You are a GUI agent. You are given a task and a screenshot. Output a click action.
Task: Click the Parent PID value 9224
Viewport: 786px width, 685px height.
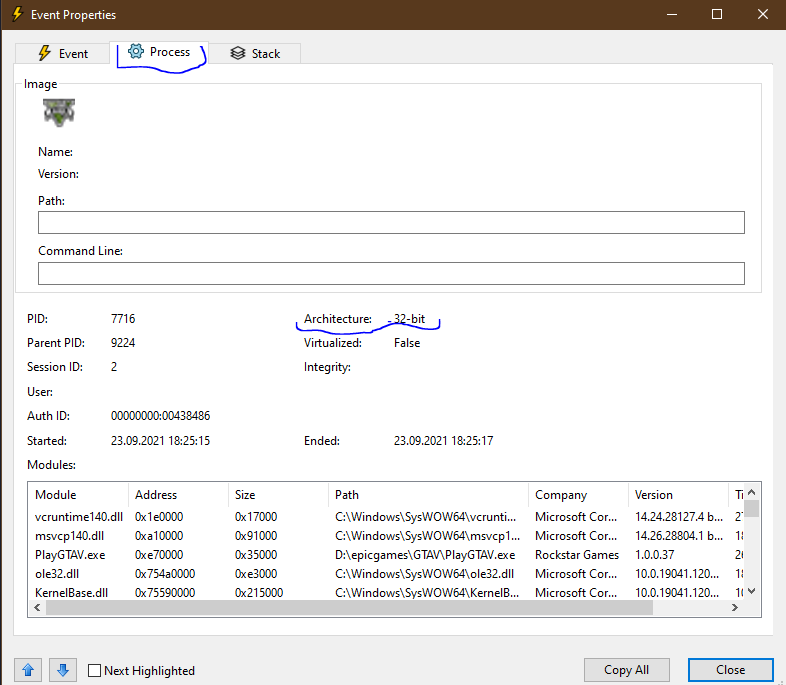pos(123,343)
